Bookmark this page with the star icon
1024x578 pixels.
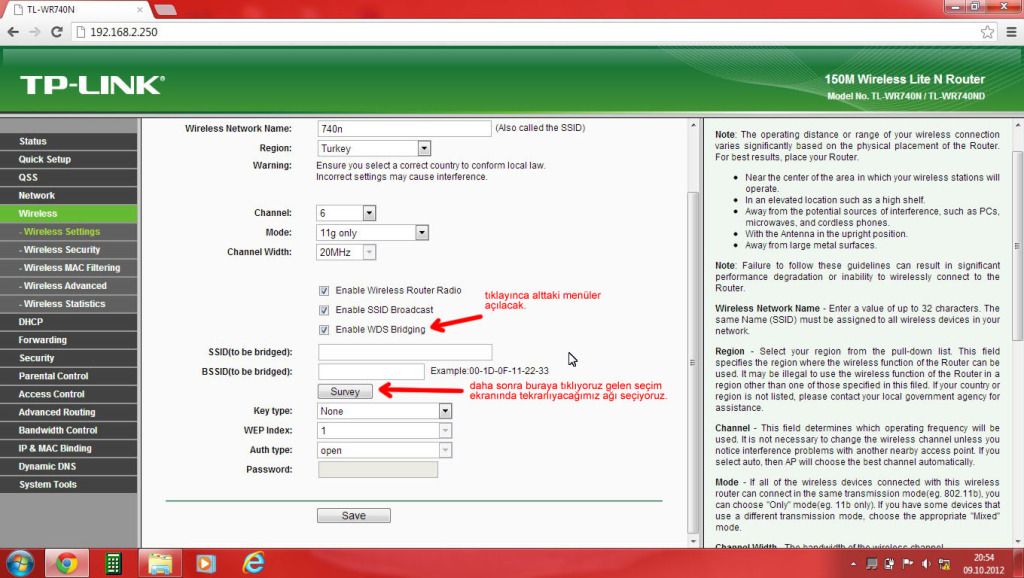click(987, 32)
